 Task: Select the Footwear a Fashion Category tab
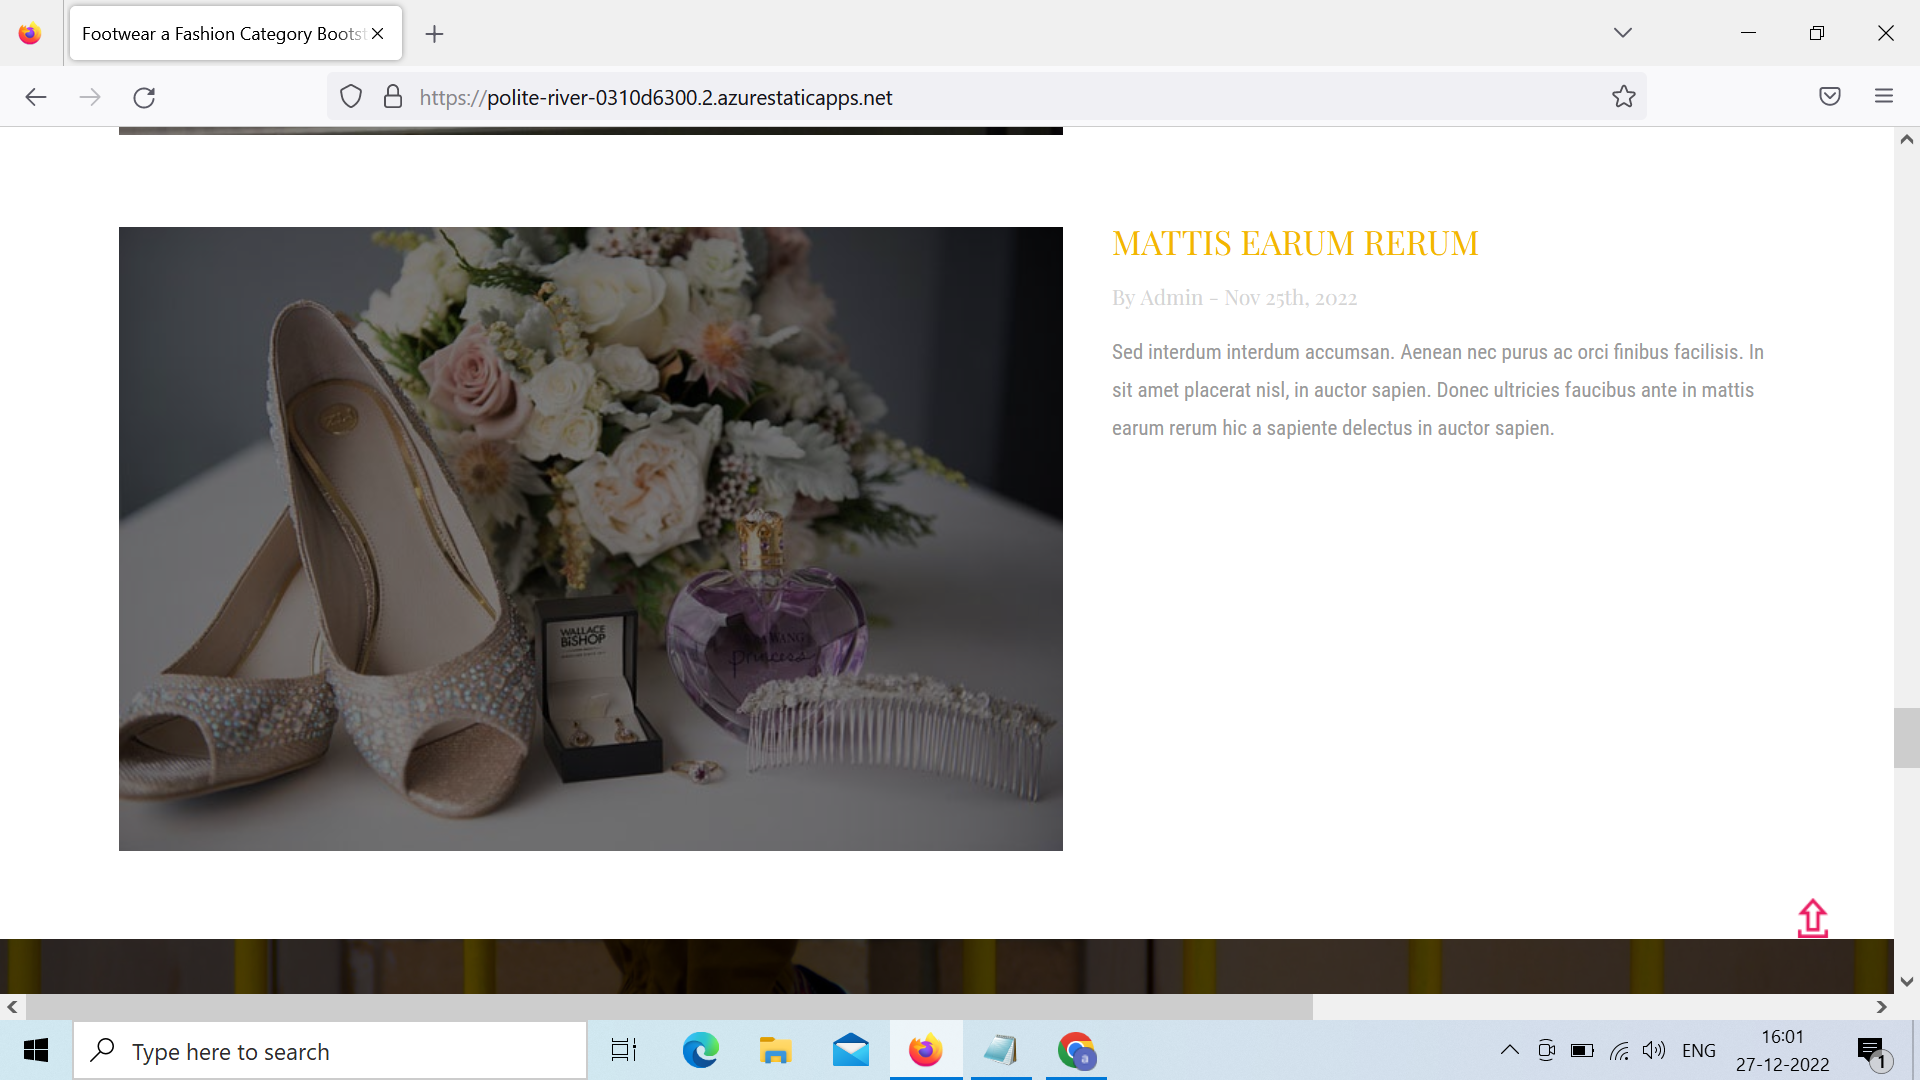click(222, 34)
